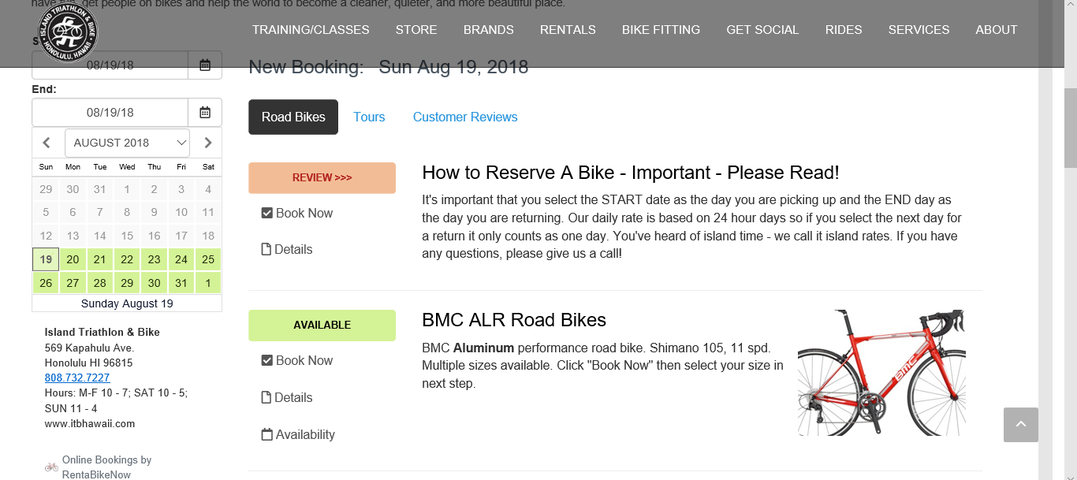
Task: Click the AVAILABLE button
Action: pyautogui.click(x=322, y=325)
